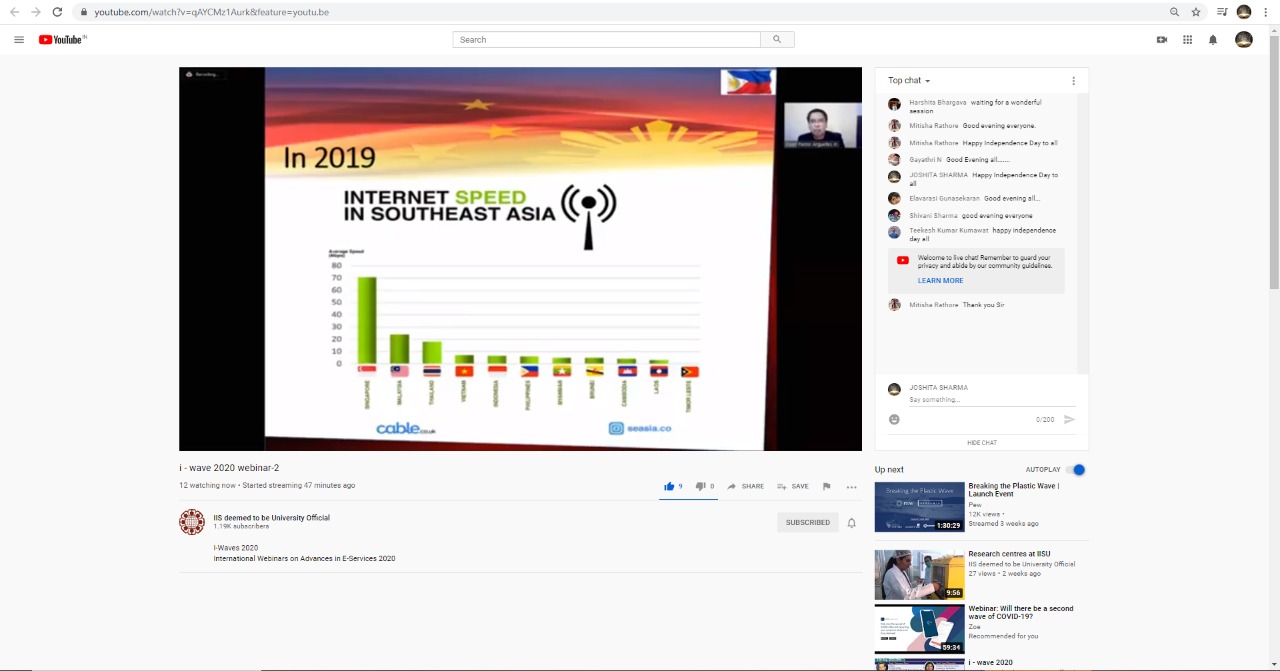Open the create video camera icon
1280x671 pixels.
point(1162,40)
